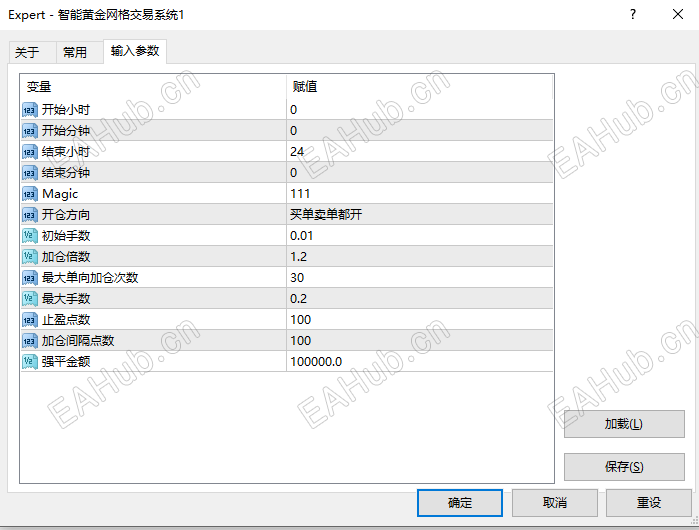Screen dimensions: 699x530
Task: Select the 止盈点数 variable name
Action: coord(66,320)
